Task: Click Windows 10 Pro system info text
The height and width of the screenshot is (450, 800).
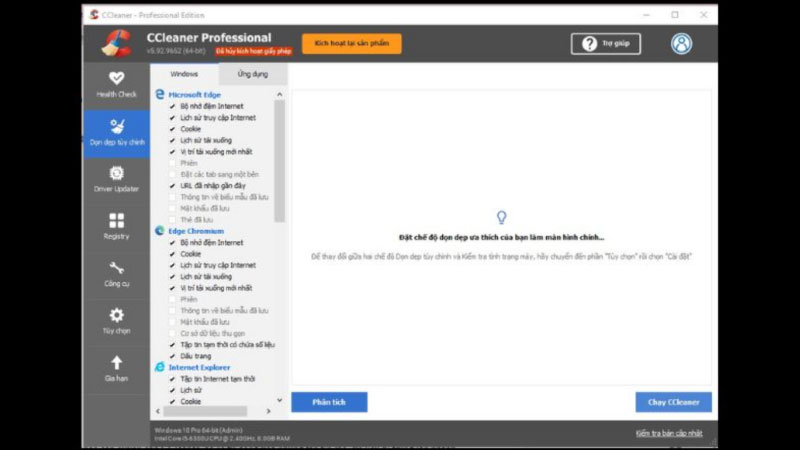Action: pyautogui.click(x=198, y=430)
